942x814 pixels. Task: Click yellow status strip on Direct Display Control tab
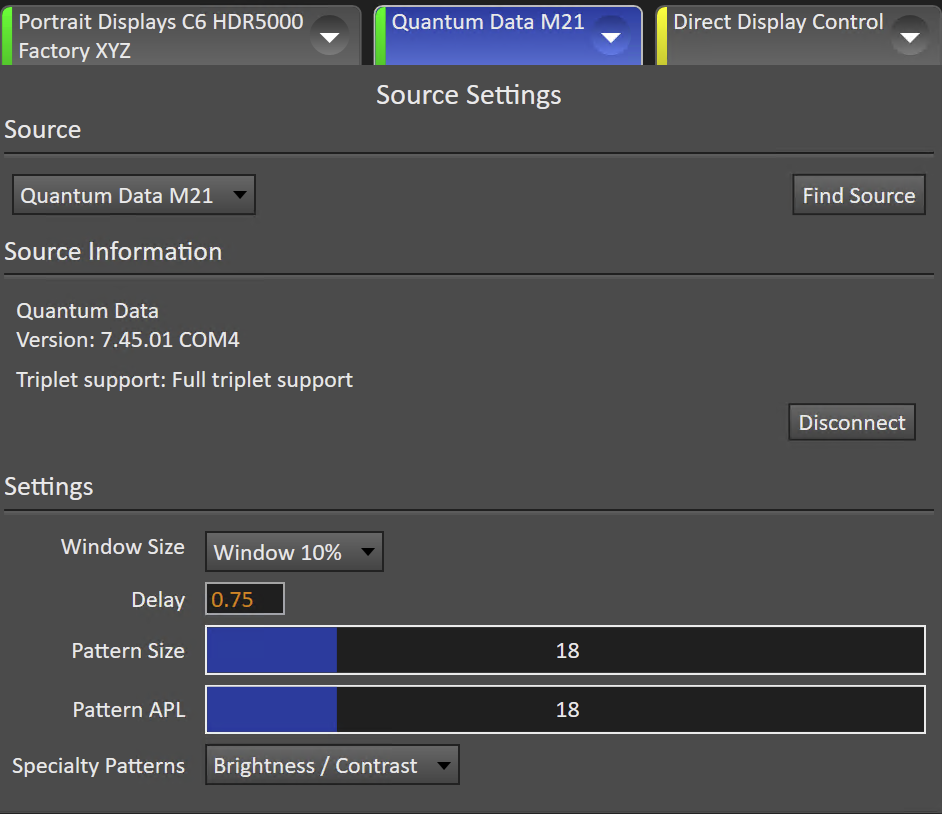point(661,36)
